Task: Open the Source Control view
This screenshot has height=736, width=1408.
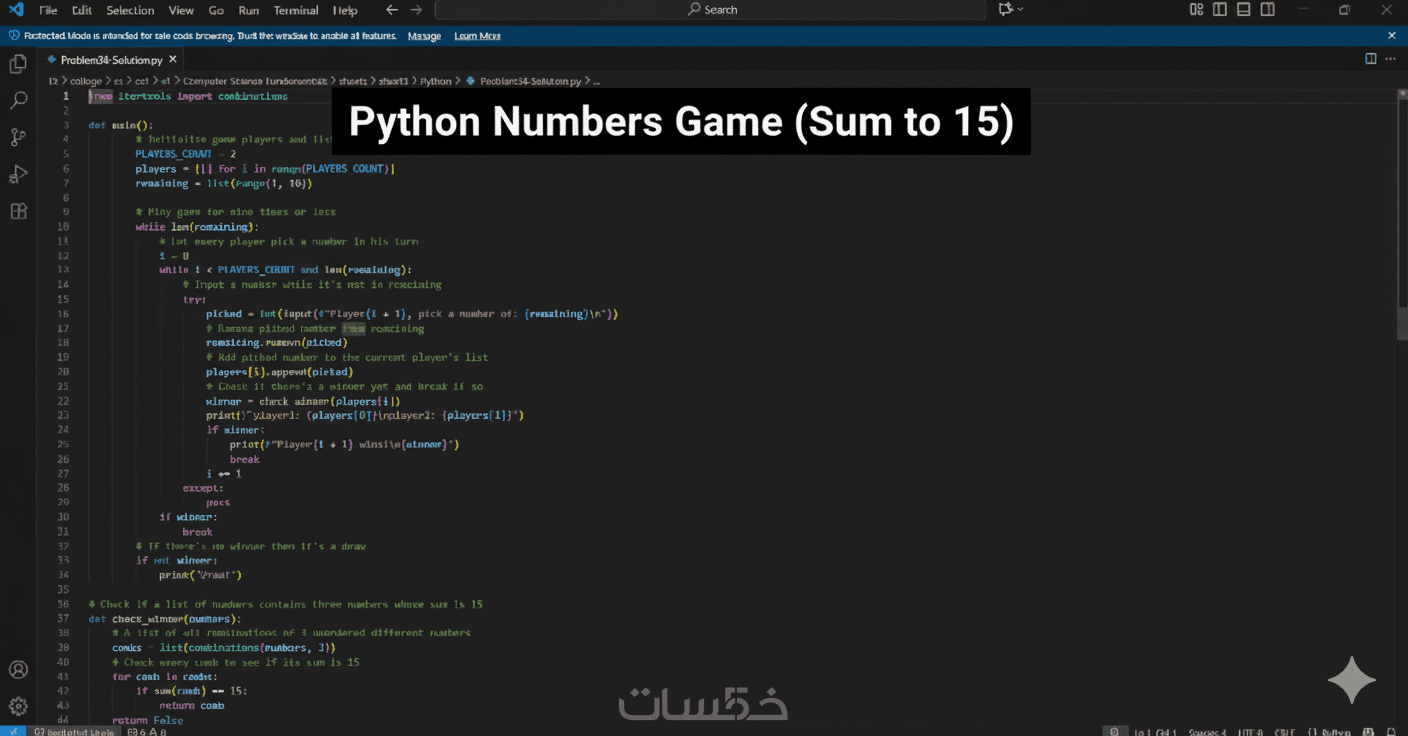Action: 18,138
